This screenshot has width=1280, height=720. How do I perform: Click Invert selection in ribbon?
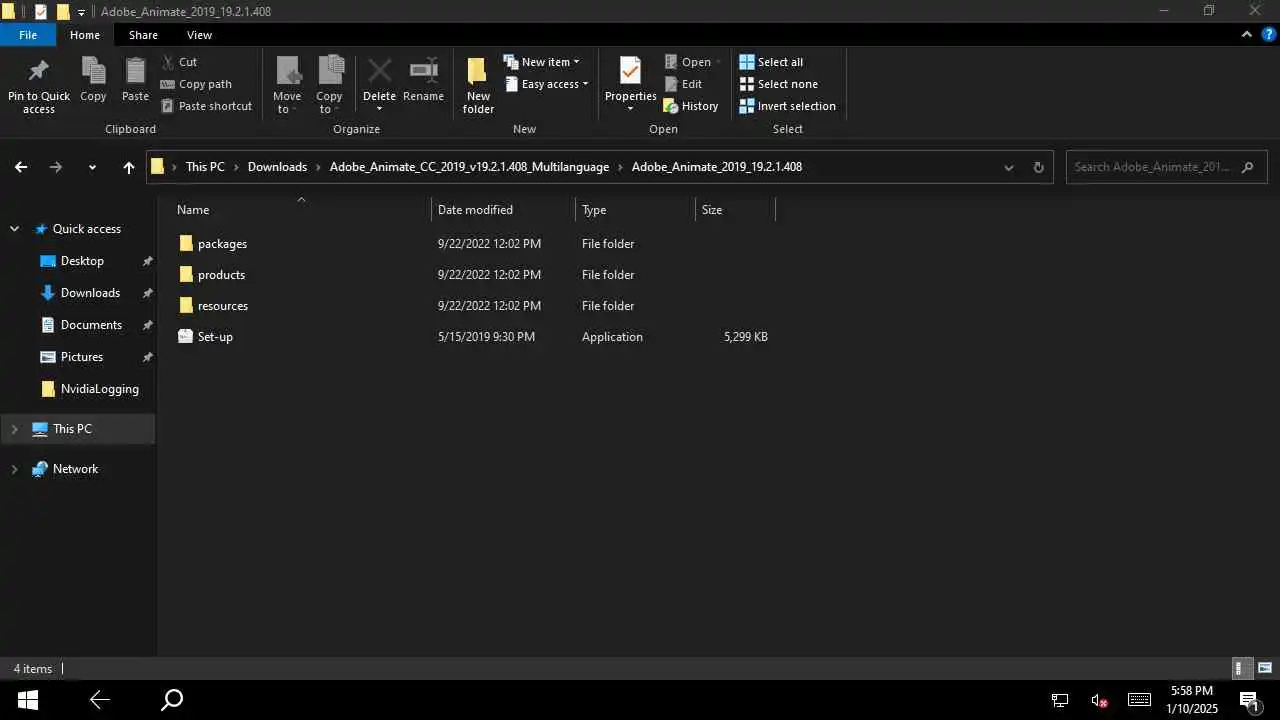[x=787, y=106]
